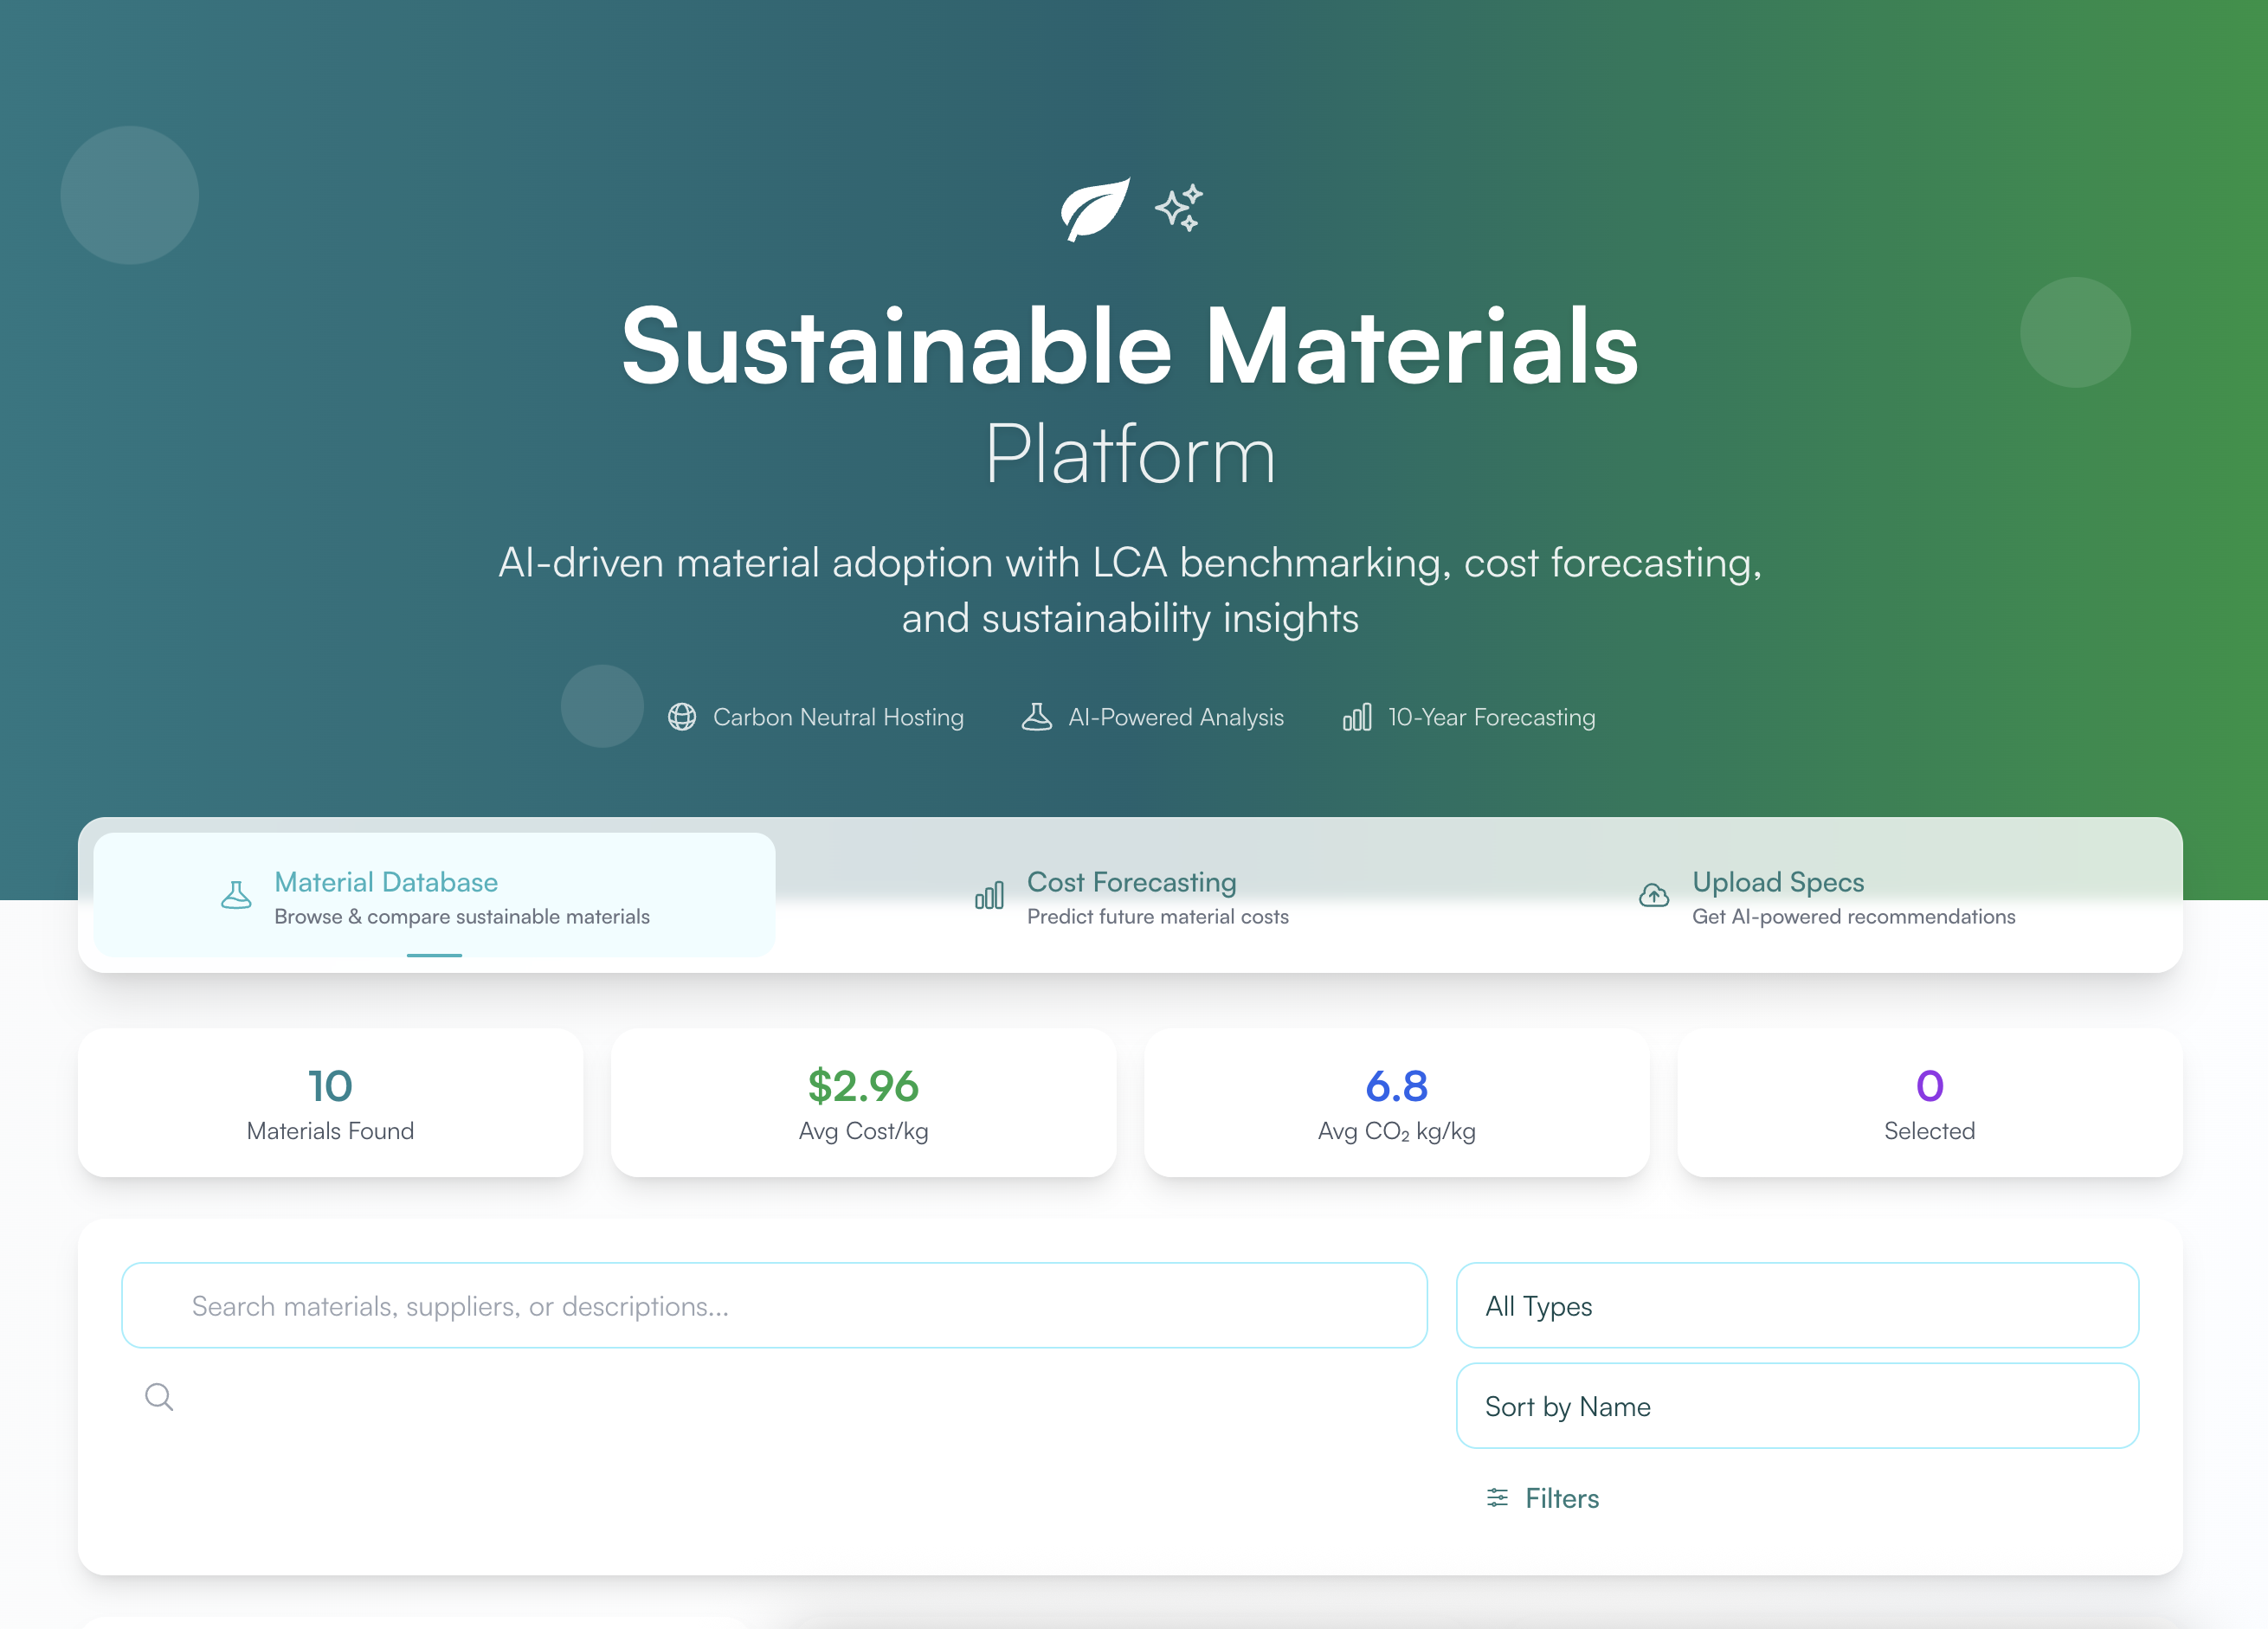Click the leaf logo icon

[x=1095, y=209]
